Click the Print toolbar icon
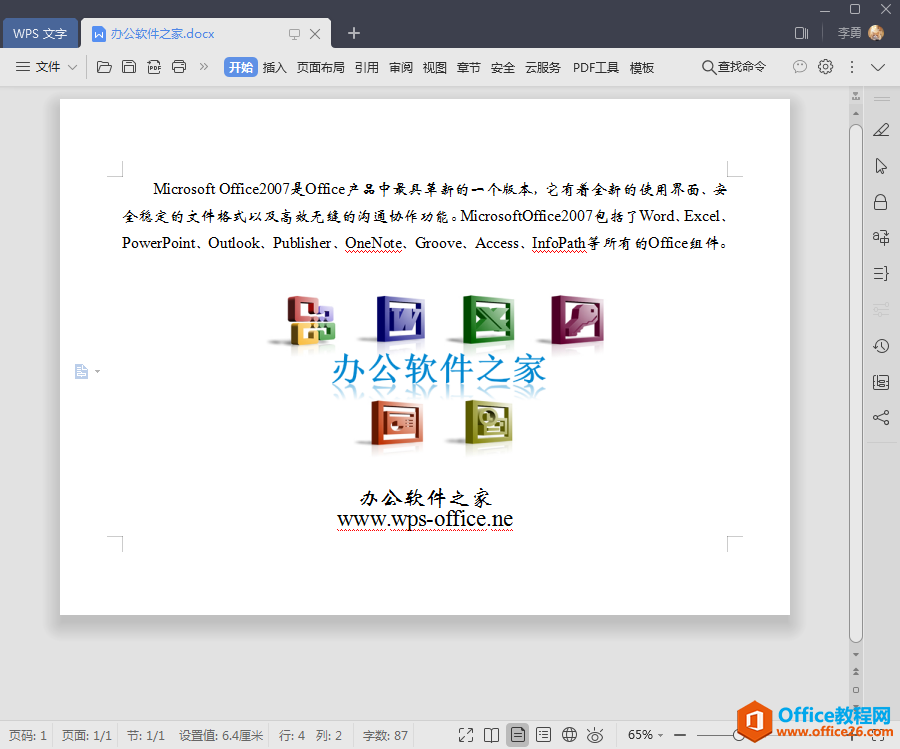Image resolution: width=900 pixels, height=749 pixels. [179, 67]
